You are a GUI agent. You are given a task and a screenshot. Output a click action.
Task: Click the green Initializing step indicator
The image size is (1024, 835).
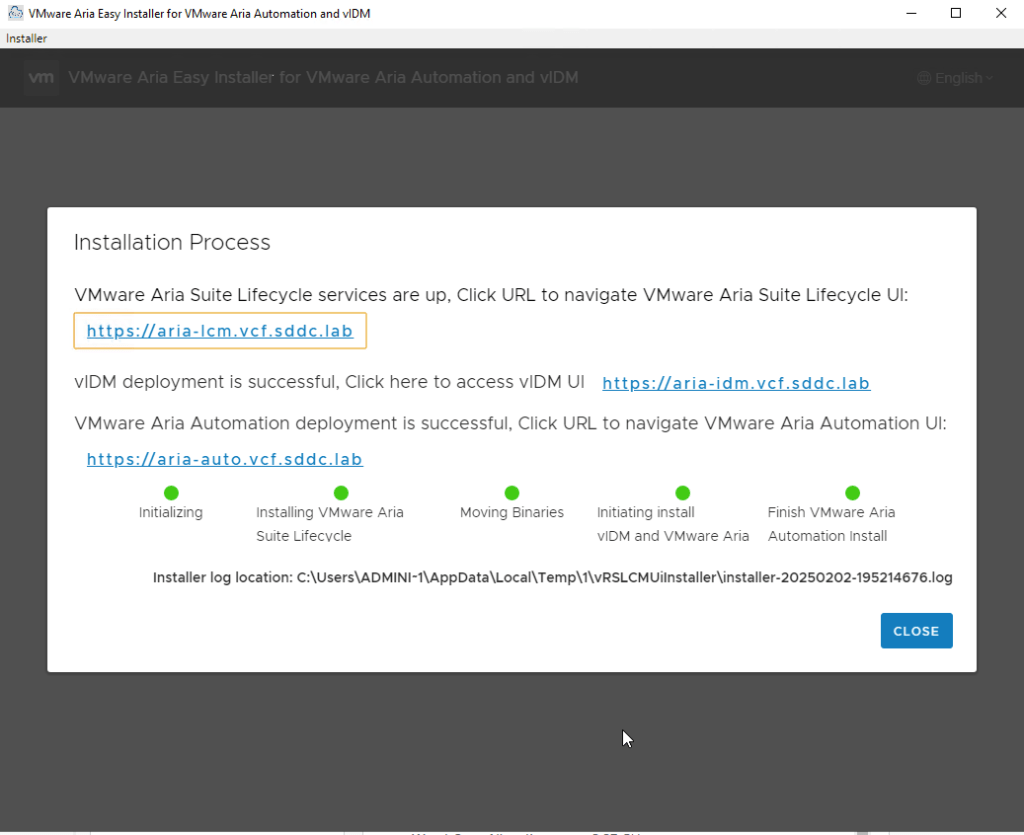click(171, 493)
